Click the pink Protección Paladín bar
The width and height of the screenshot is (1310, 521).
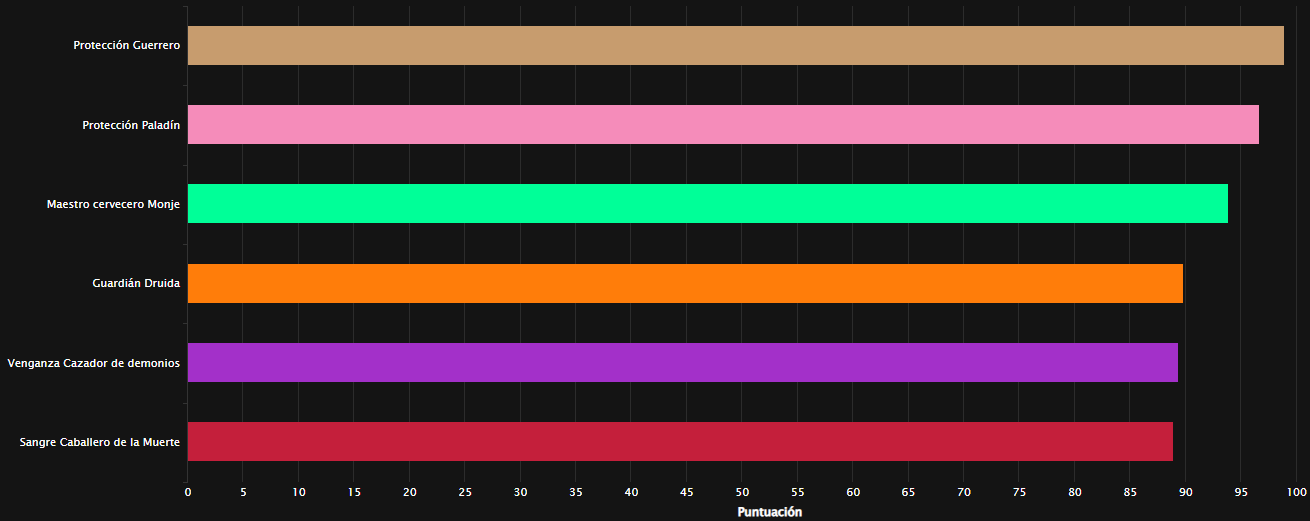(722, 125)
